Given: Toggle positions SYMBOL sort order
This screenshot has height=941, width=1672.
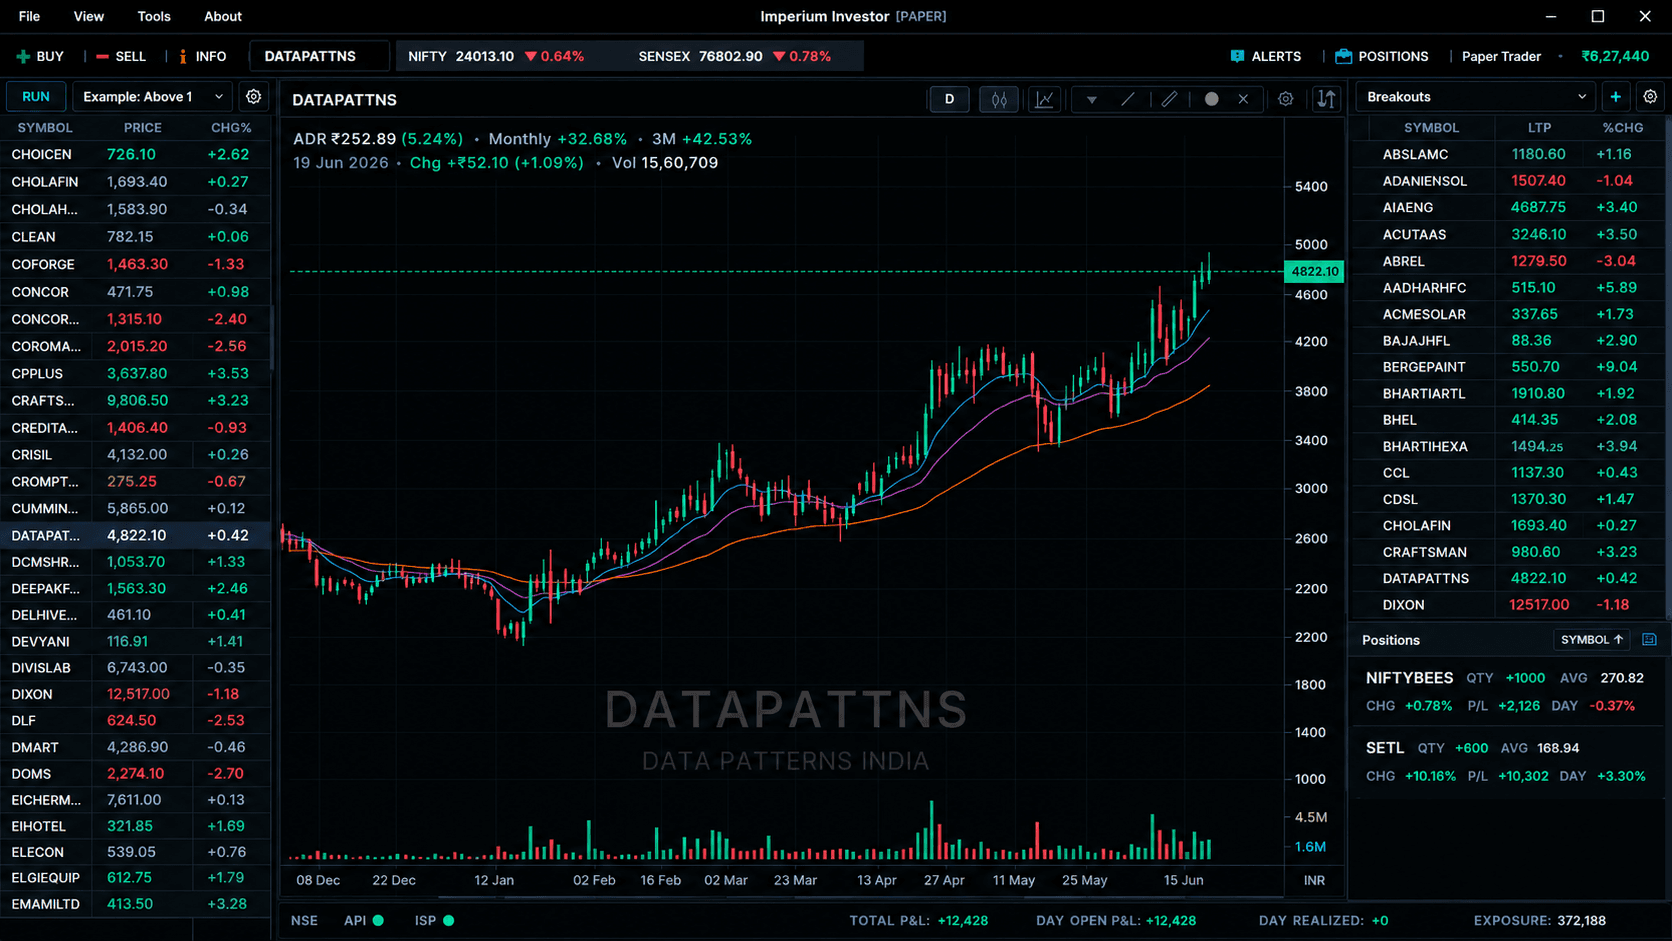Looking at the screenshot, I should pyautogui.click(x=1591, y=640).
